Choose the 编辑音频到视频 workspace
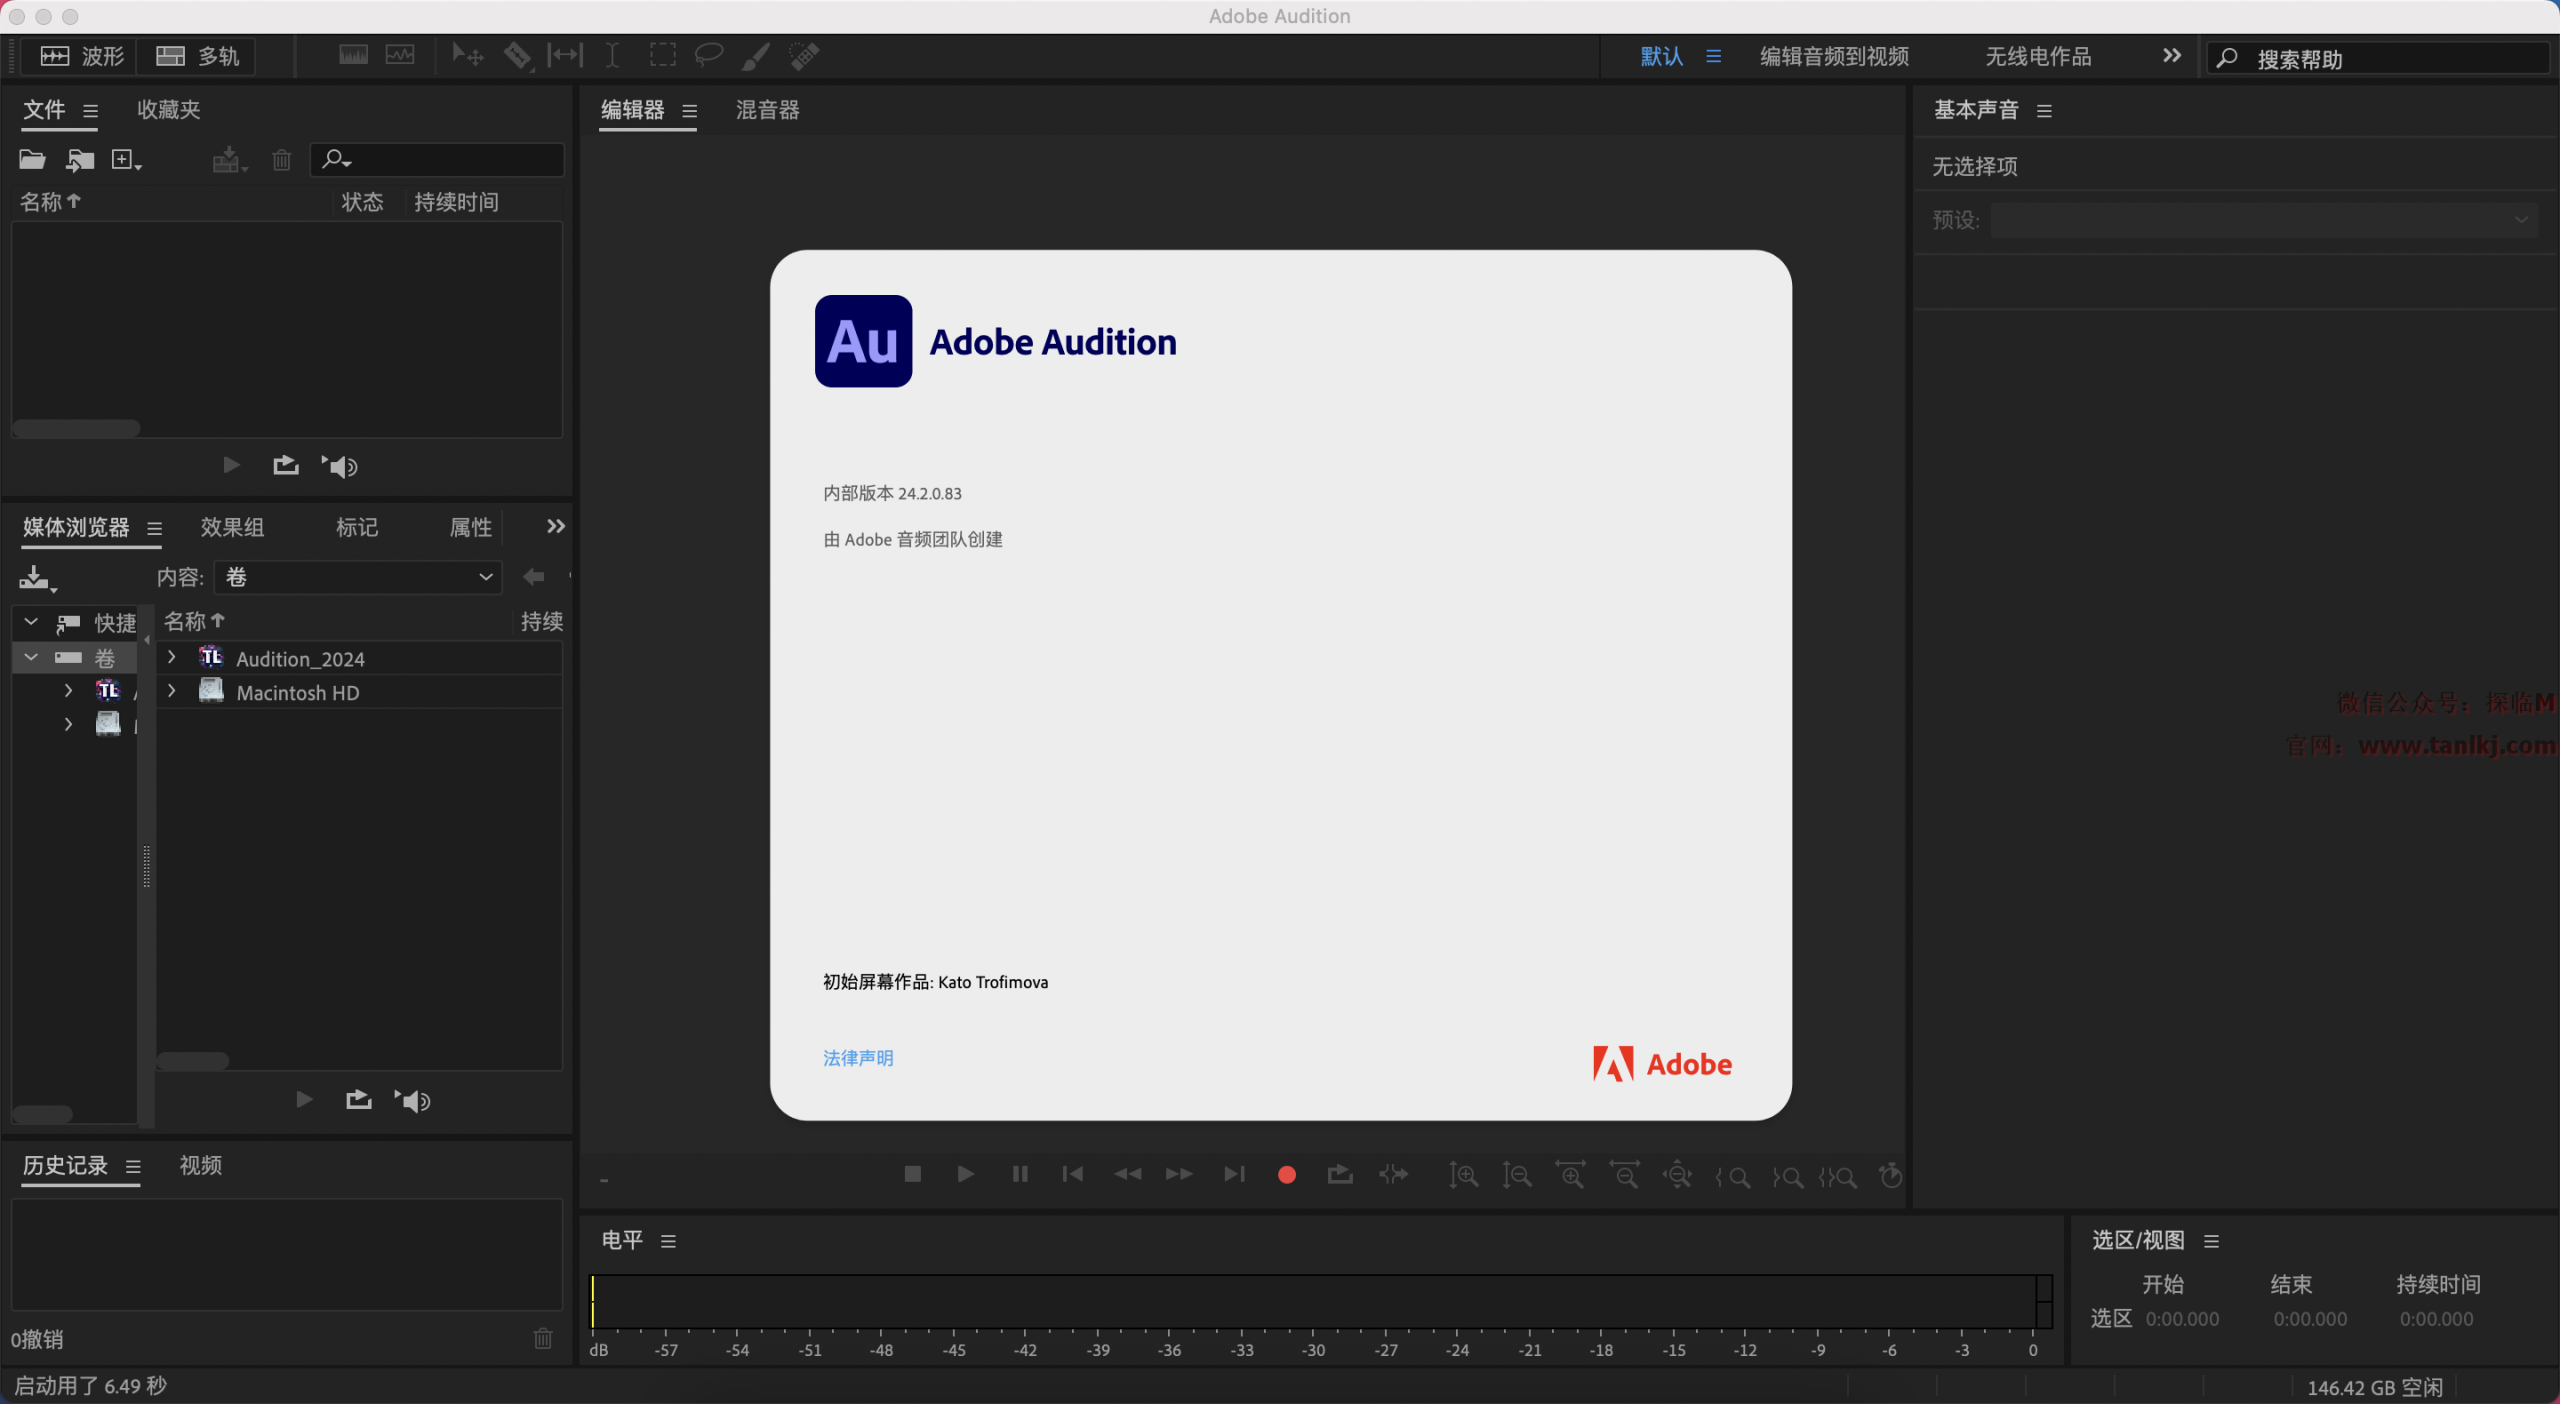Viewport: 2560px width, 1404px height. tap(1834, 57)
